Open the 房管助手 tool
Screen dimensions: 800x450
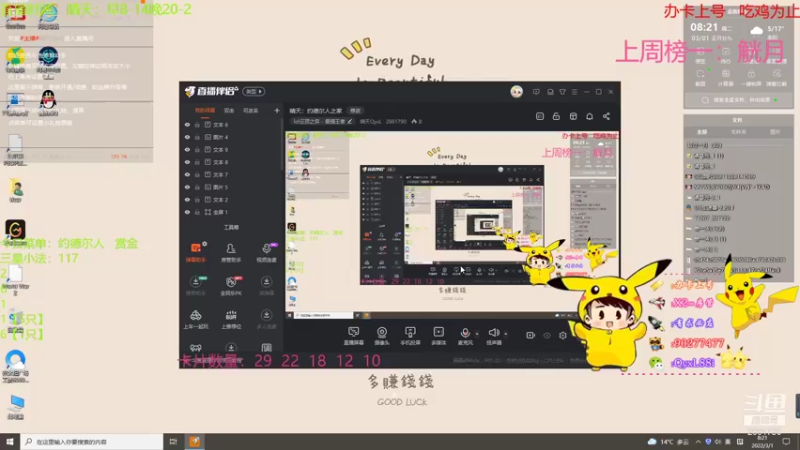pos(231,252)
